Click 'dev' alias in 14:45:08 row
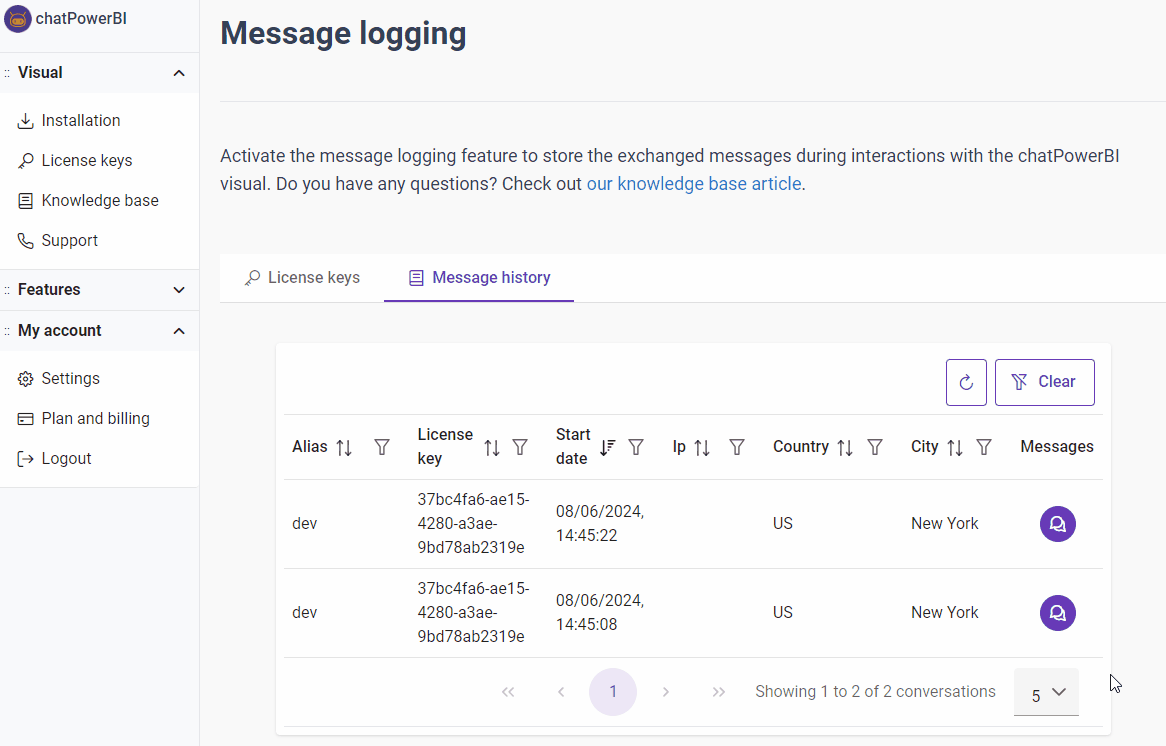Screen dimensions: 1166x746 (x=305, y=613)
